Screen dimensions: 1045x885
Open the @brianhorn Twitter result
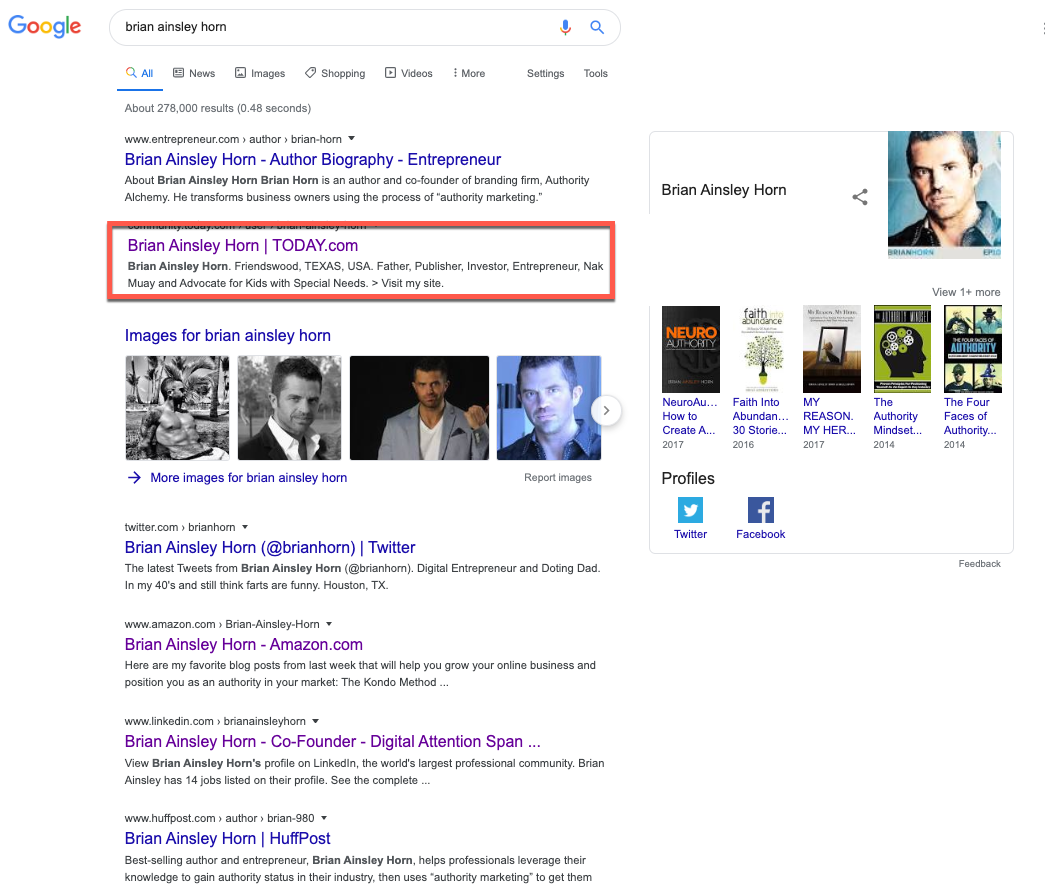270,548
